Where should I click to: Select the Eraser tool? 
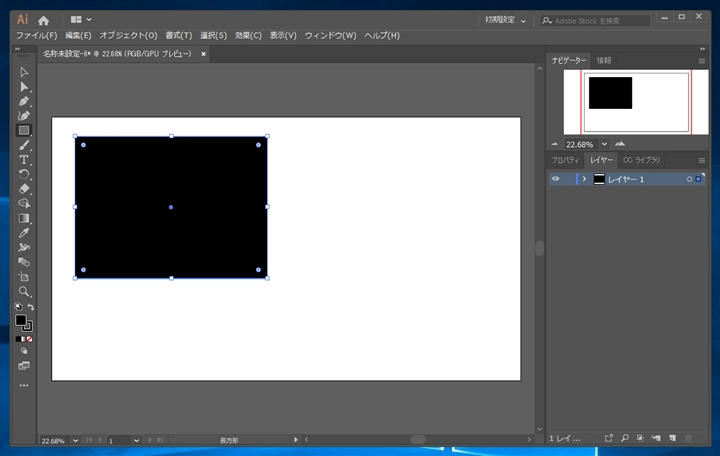pos(24,189)
